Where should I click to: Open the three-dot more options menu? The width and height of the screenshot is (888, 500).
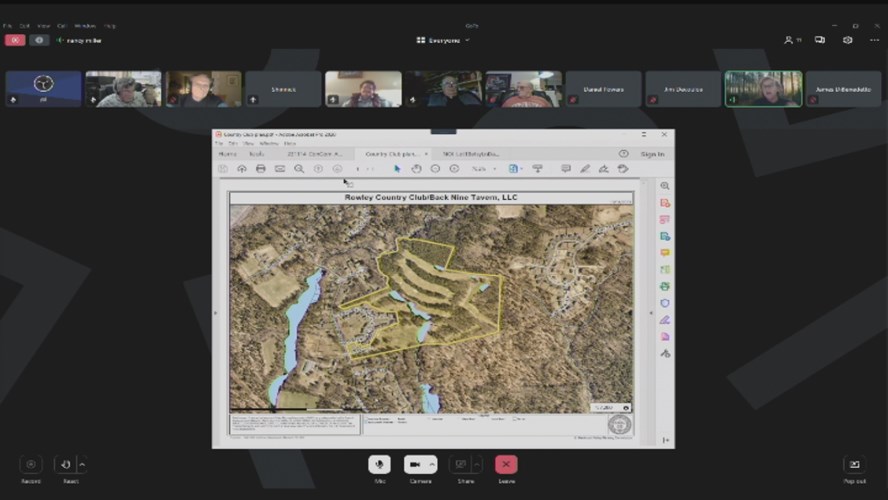[x=874, y=40]
